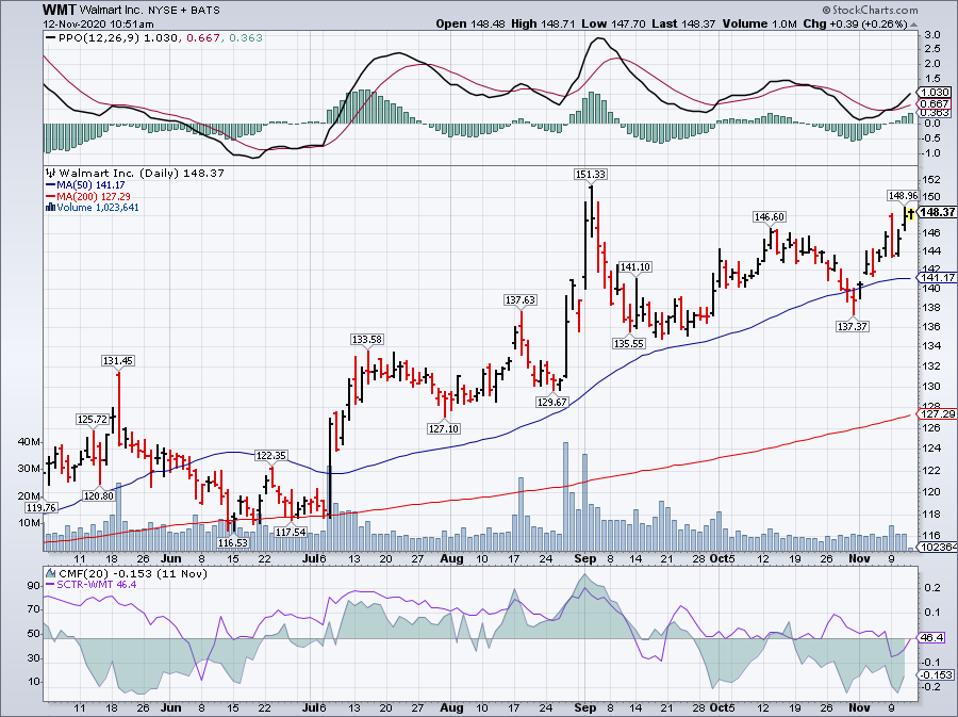Image resolution: width=958 pixels, height=717 pixels.
Task: Click the PPO signal 0.667 axis tag
Action: [935, 104]
